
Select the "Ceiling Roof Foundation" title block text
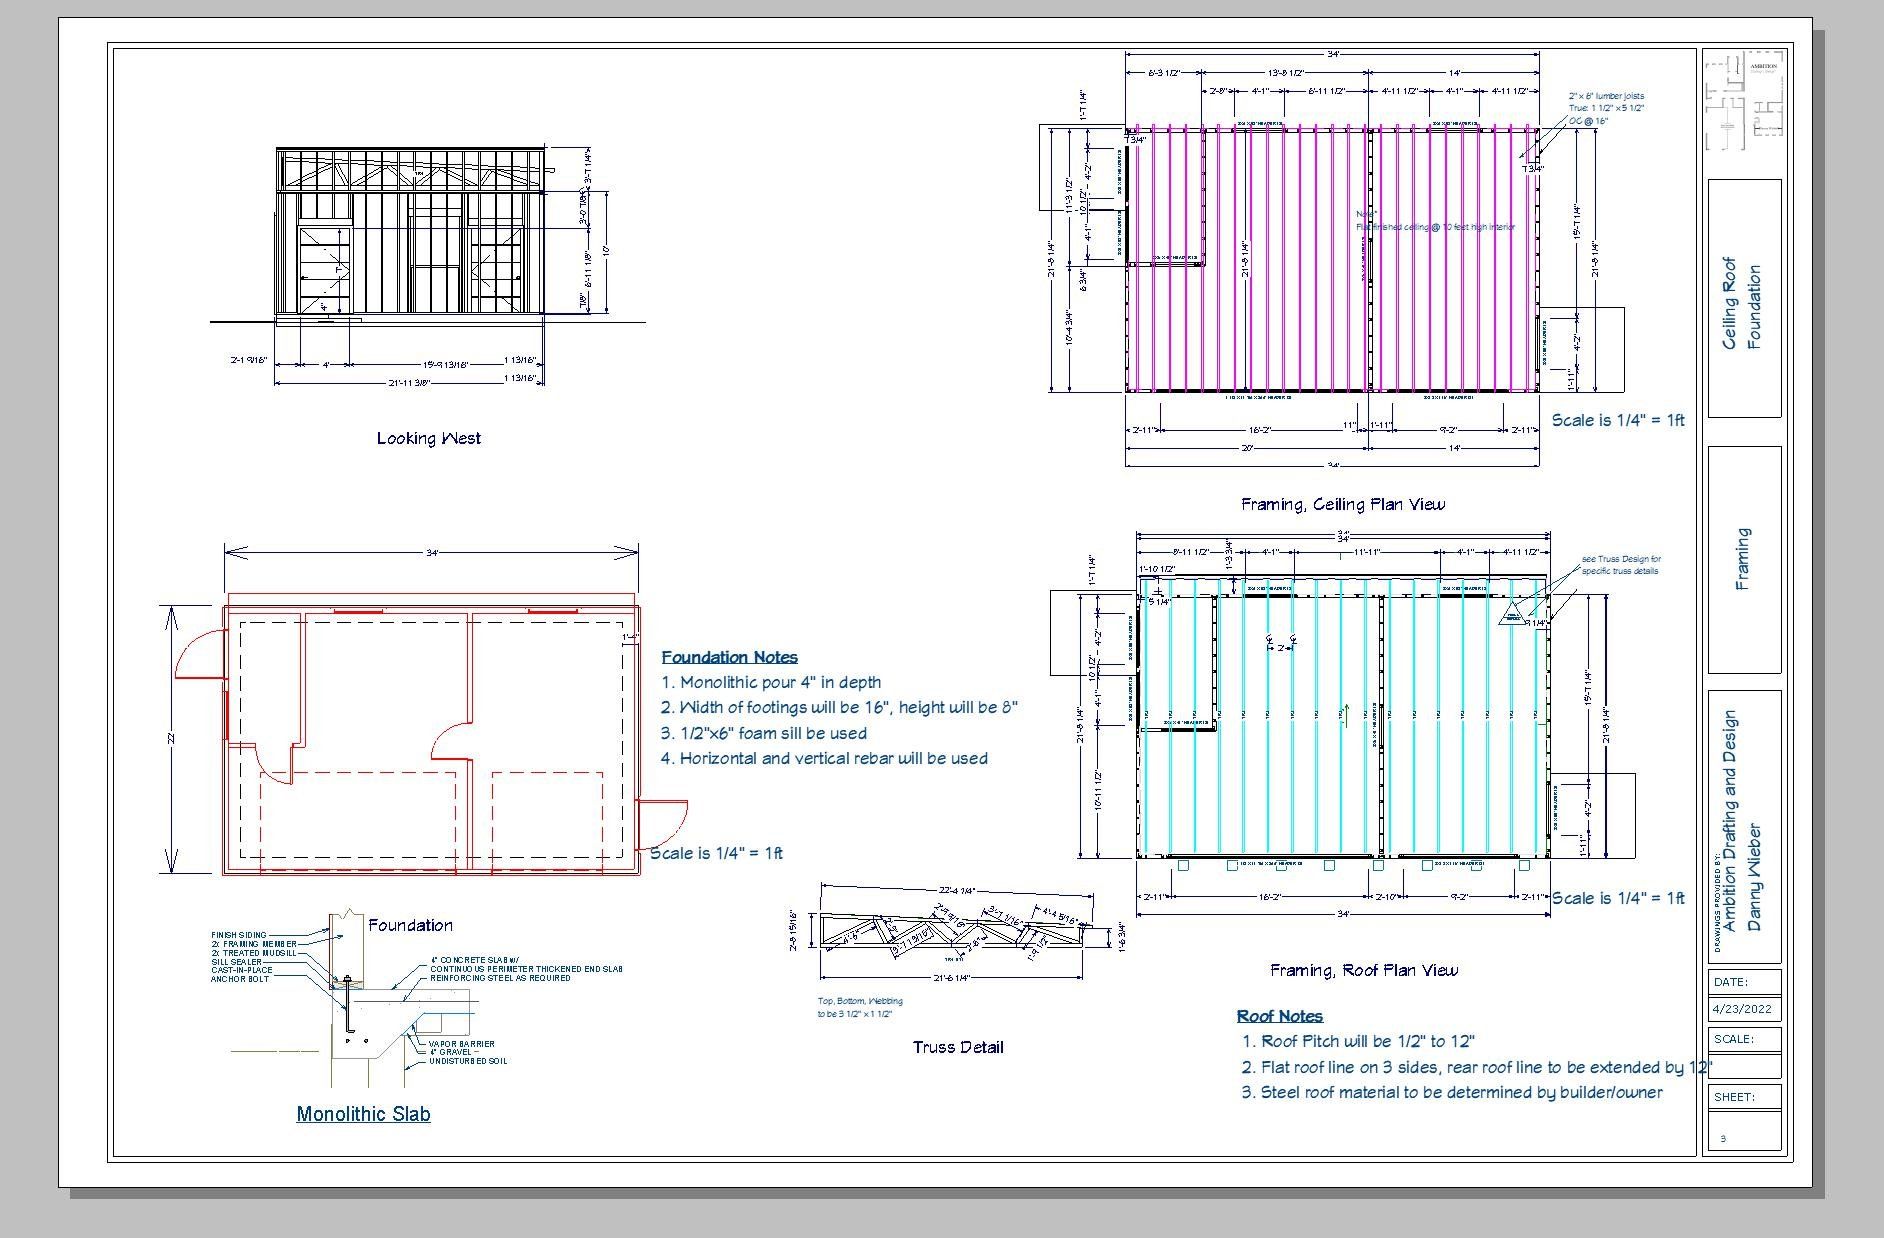[x=1741, y=304]
